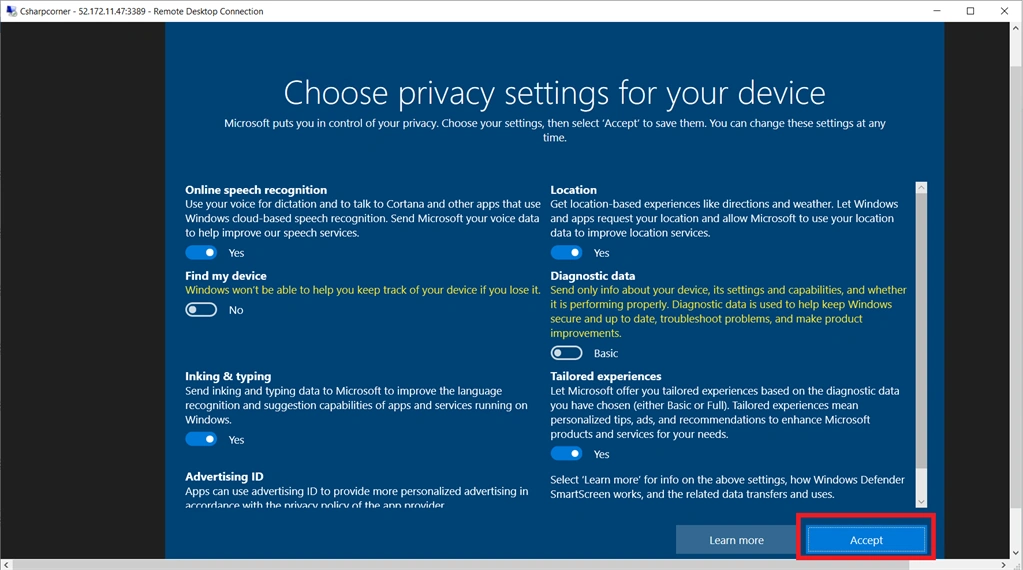The width and height of the screenshot is (1023, 570).
Task: Click remote window horizontal scrollbar right arrow
Action: coord(1003,565)
